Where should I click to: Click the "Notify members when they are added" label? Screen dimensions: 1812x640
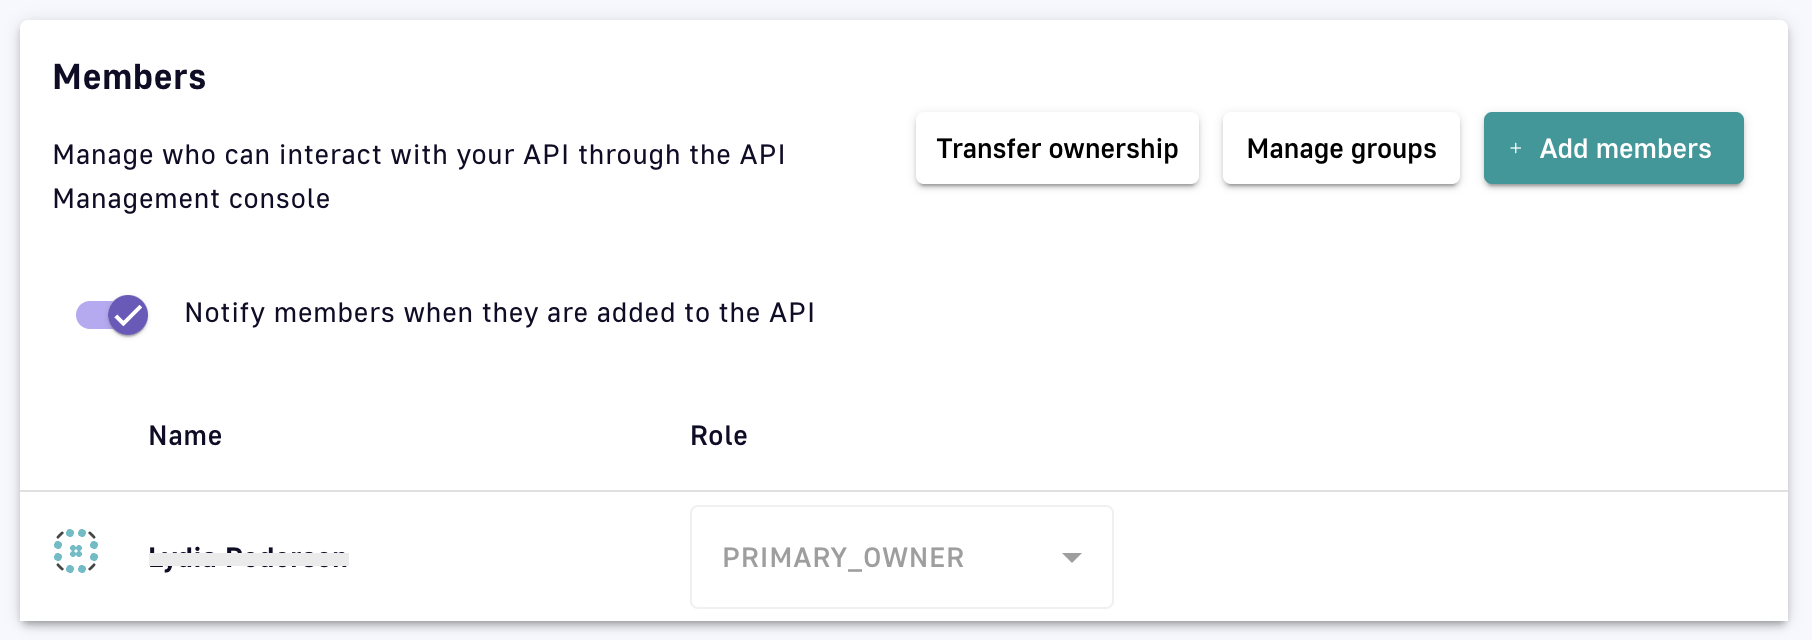(499, 313)
